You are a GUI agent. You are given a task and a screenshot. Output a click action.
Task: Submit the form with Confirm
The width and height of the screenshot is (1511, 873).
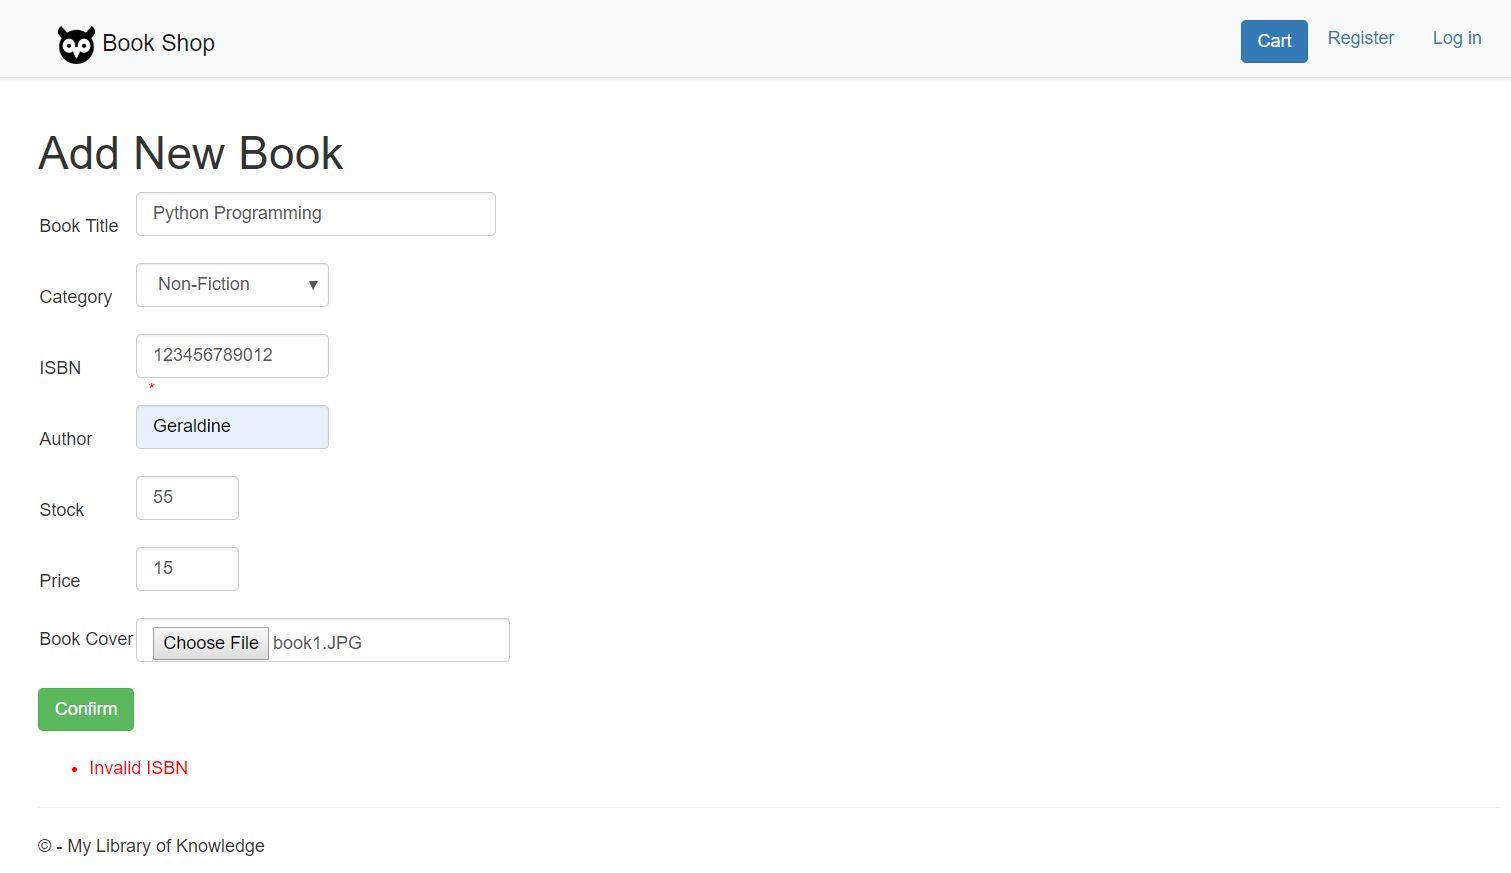click(x=86, y=709)
